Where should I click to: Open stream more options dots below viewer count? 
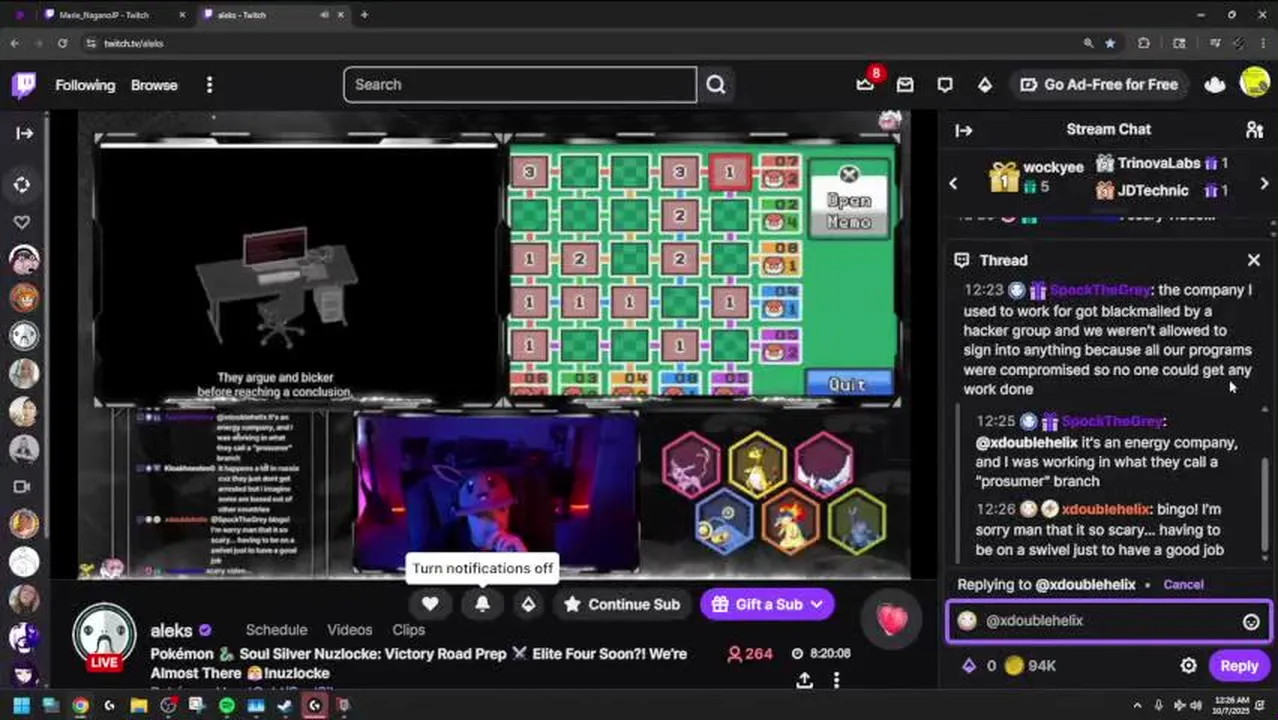coord(836,680)
